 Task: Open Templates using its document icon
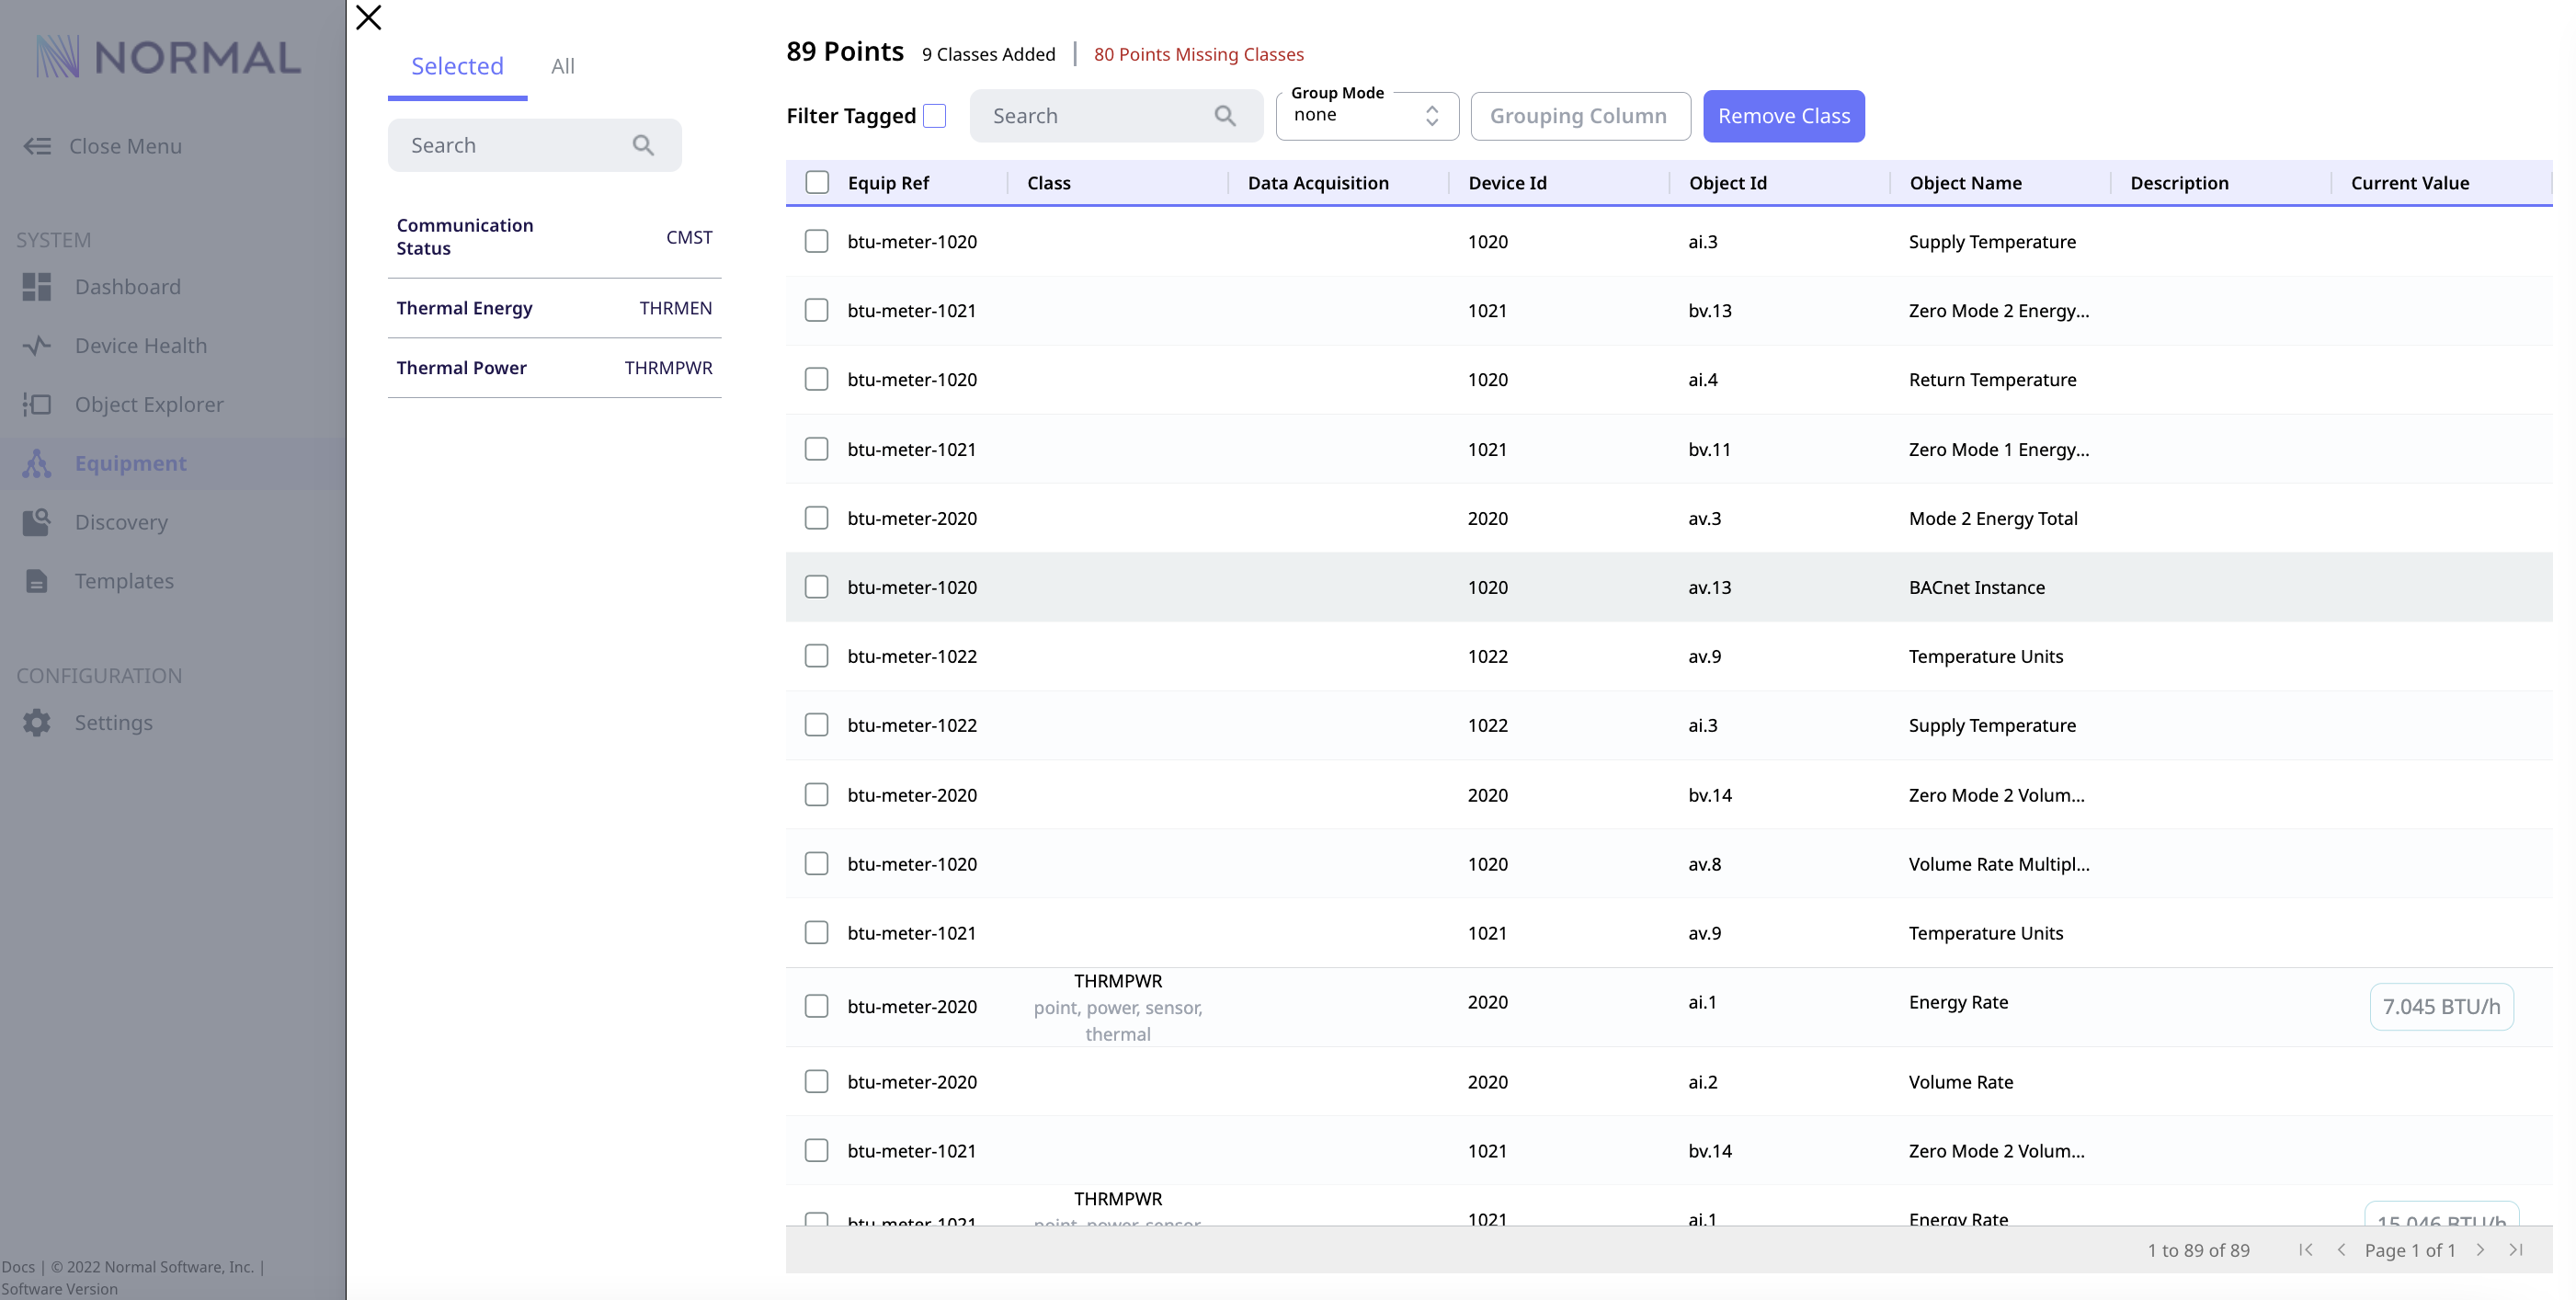click(x=37, y=581)
